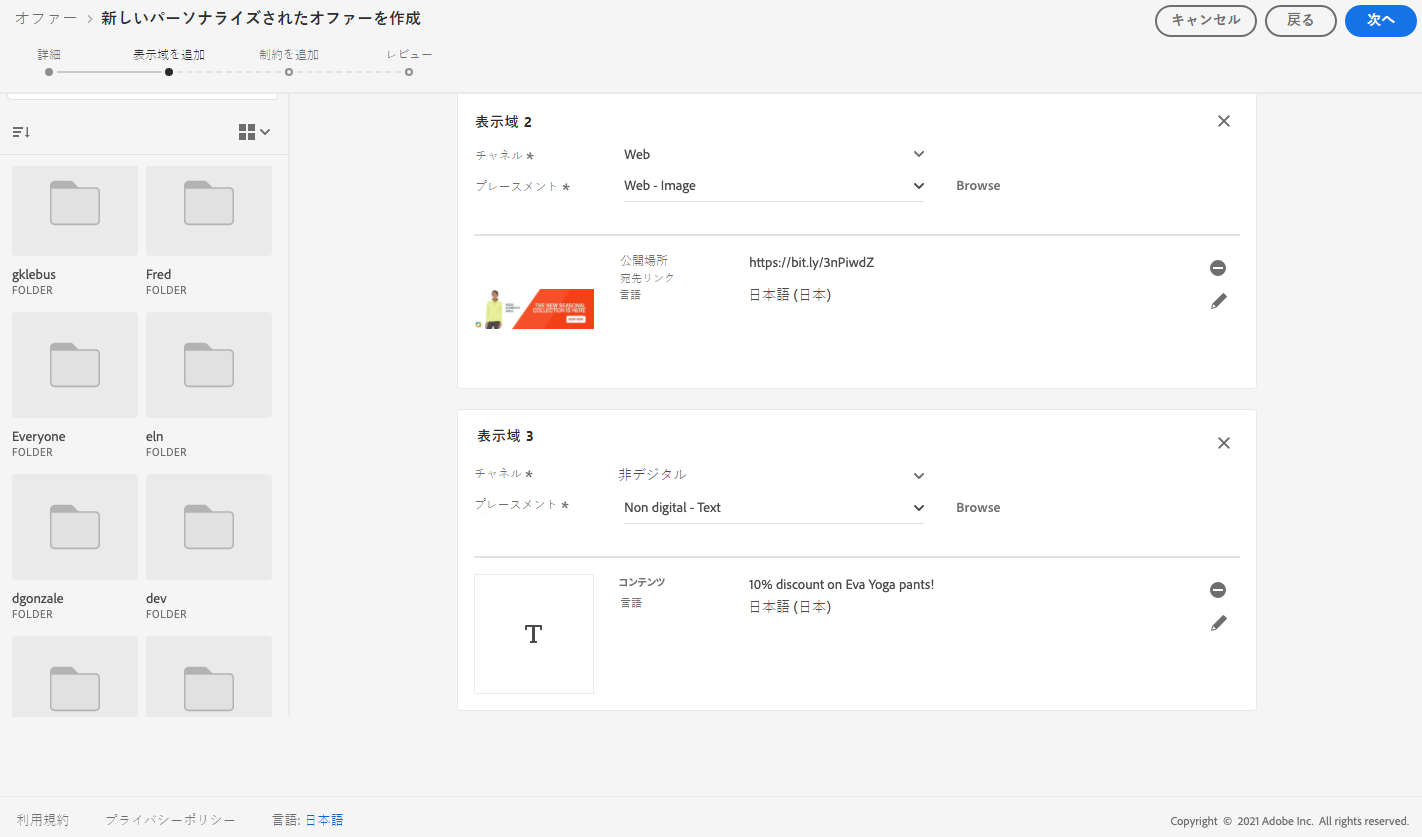1422x837 pixels.
Task: Edit the 10% discount text with pencil icon
Action: coord(1218,623)
